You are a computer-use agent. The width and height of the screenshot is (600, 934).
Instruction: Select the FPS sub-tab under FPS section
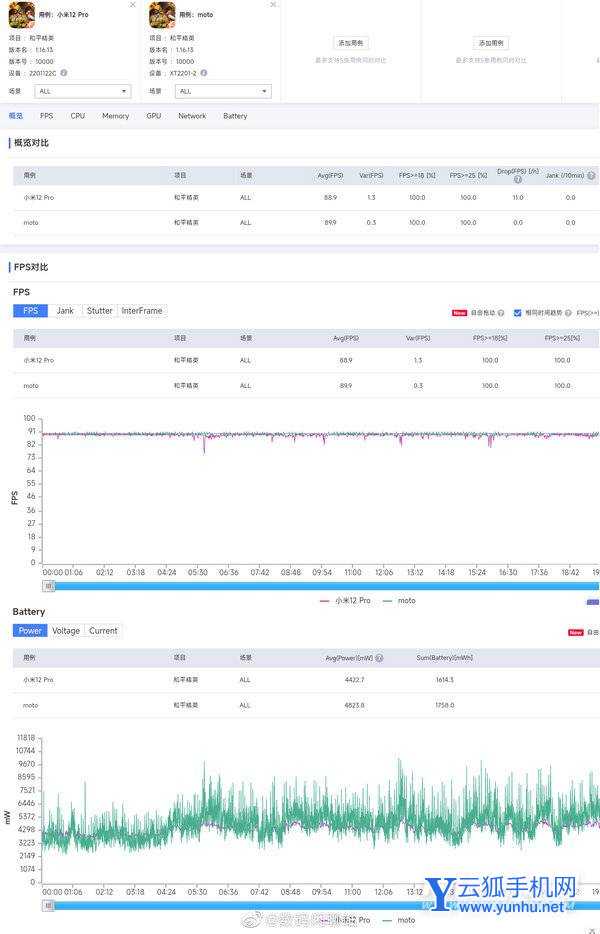(30, 310)
